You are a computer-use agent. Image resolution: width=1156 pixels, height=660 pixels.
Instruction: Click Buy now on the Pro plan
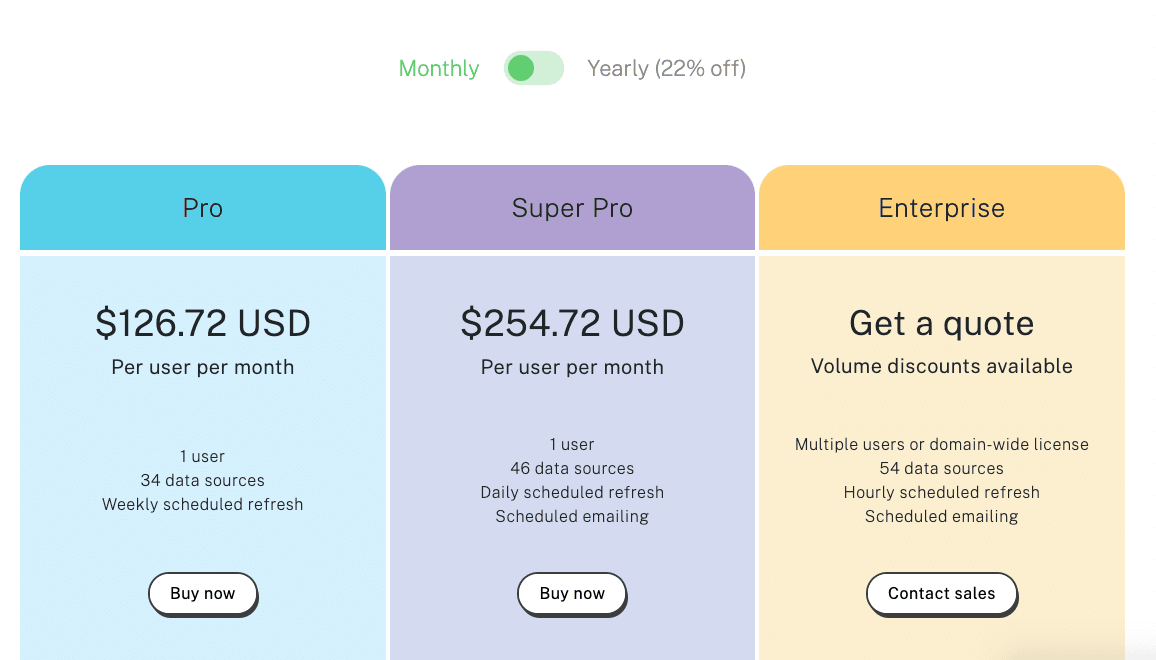tap(203, 593)
